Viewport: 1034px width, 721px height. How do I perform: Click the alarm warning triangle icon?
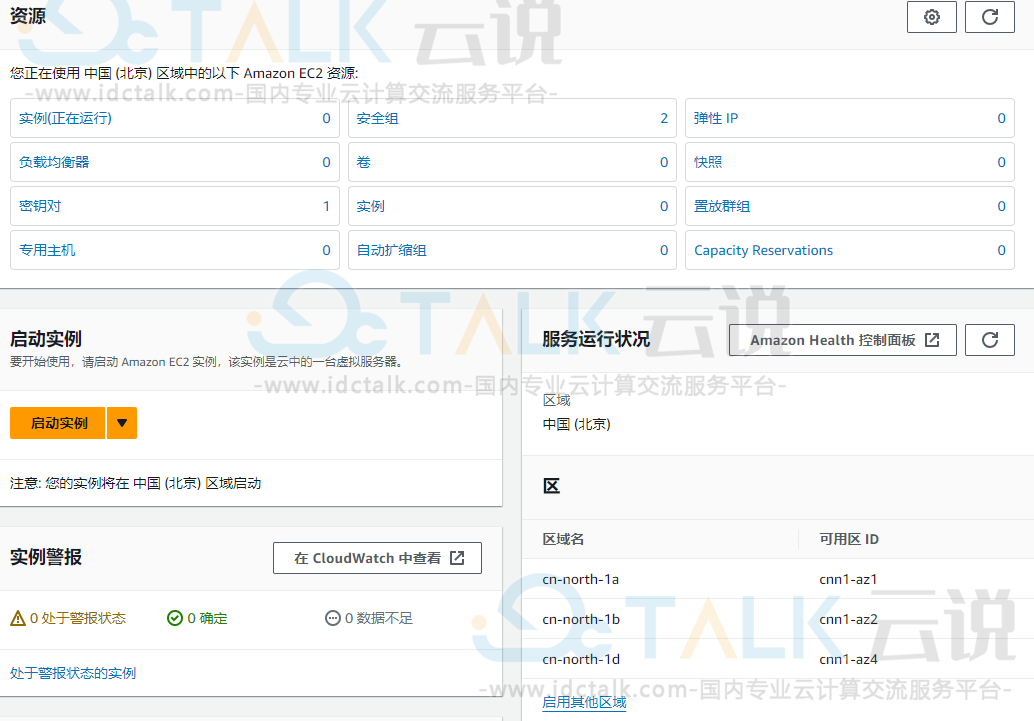pyautogui.click(x=18, y=618)
